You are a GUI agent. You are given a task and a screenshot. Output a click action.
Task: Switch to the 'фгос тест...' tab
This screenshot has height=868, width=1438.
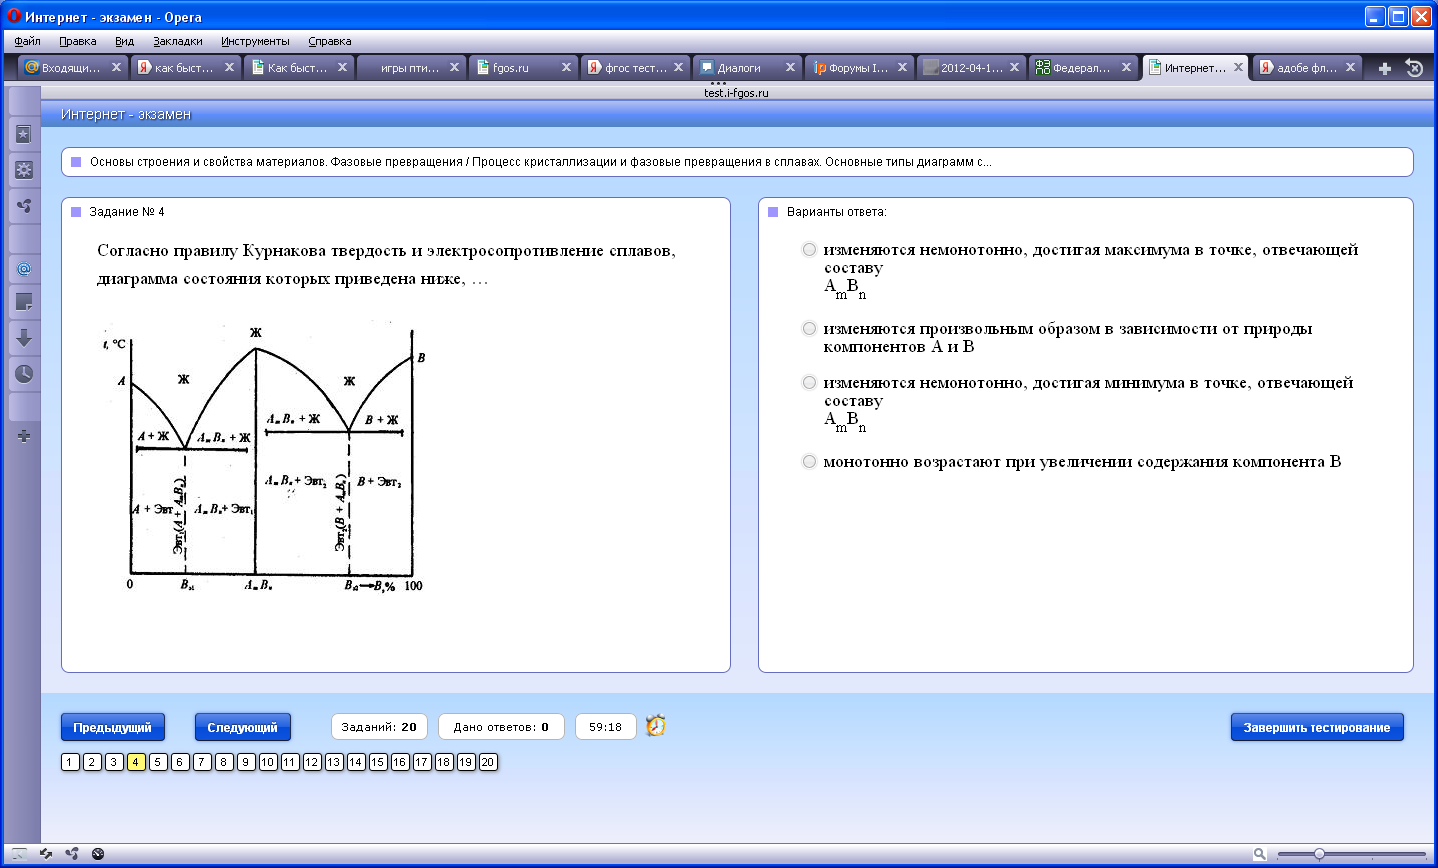point(634,67)
